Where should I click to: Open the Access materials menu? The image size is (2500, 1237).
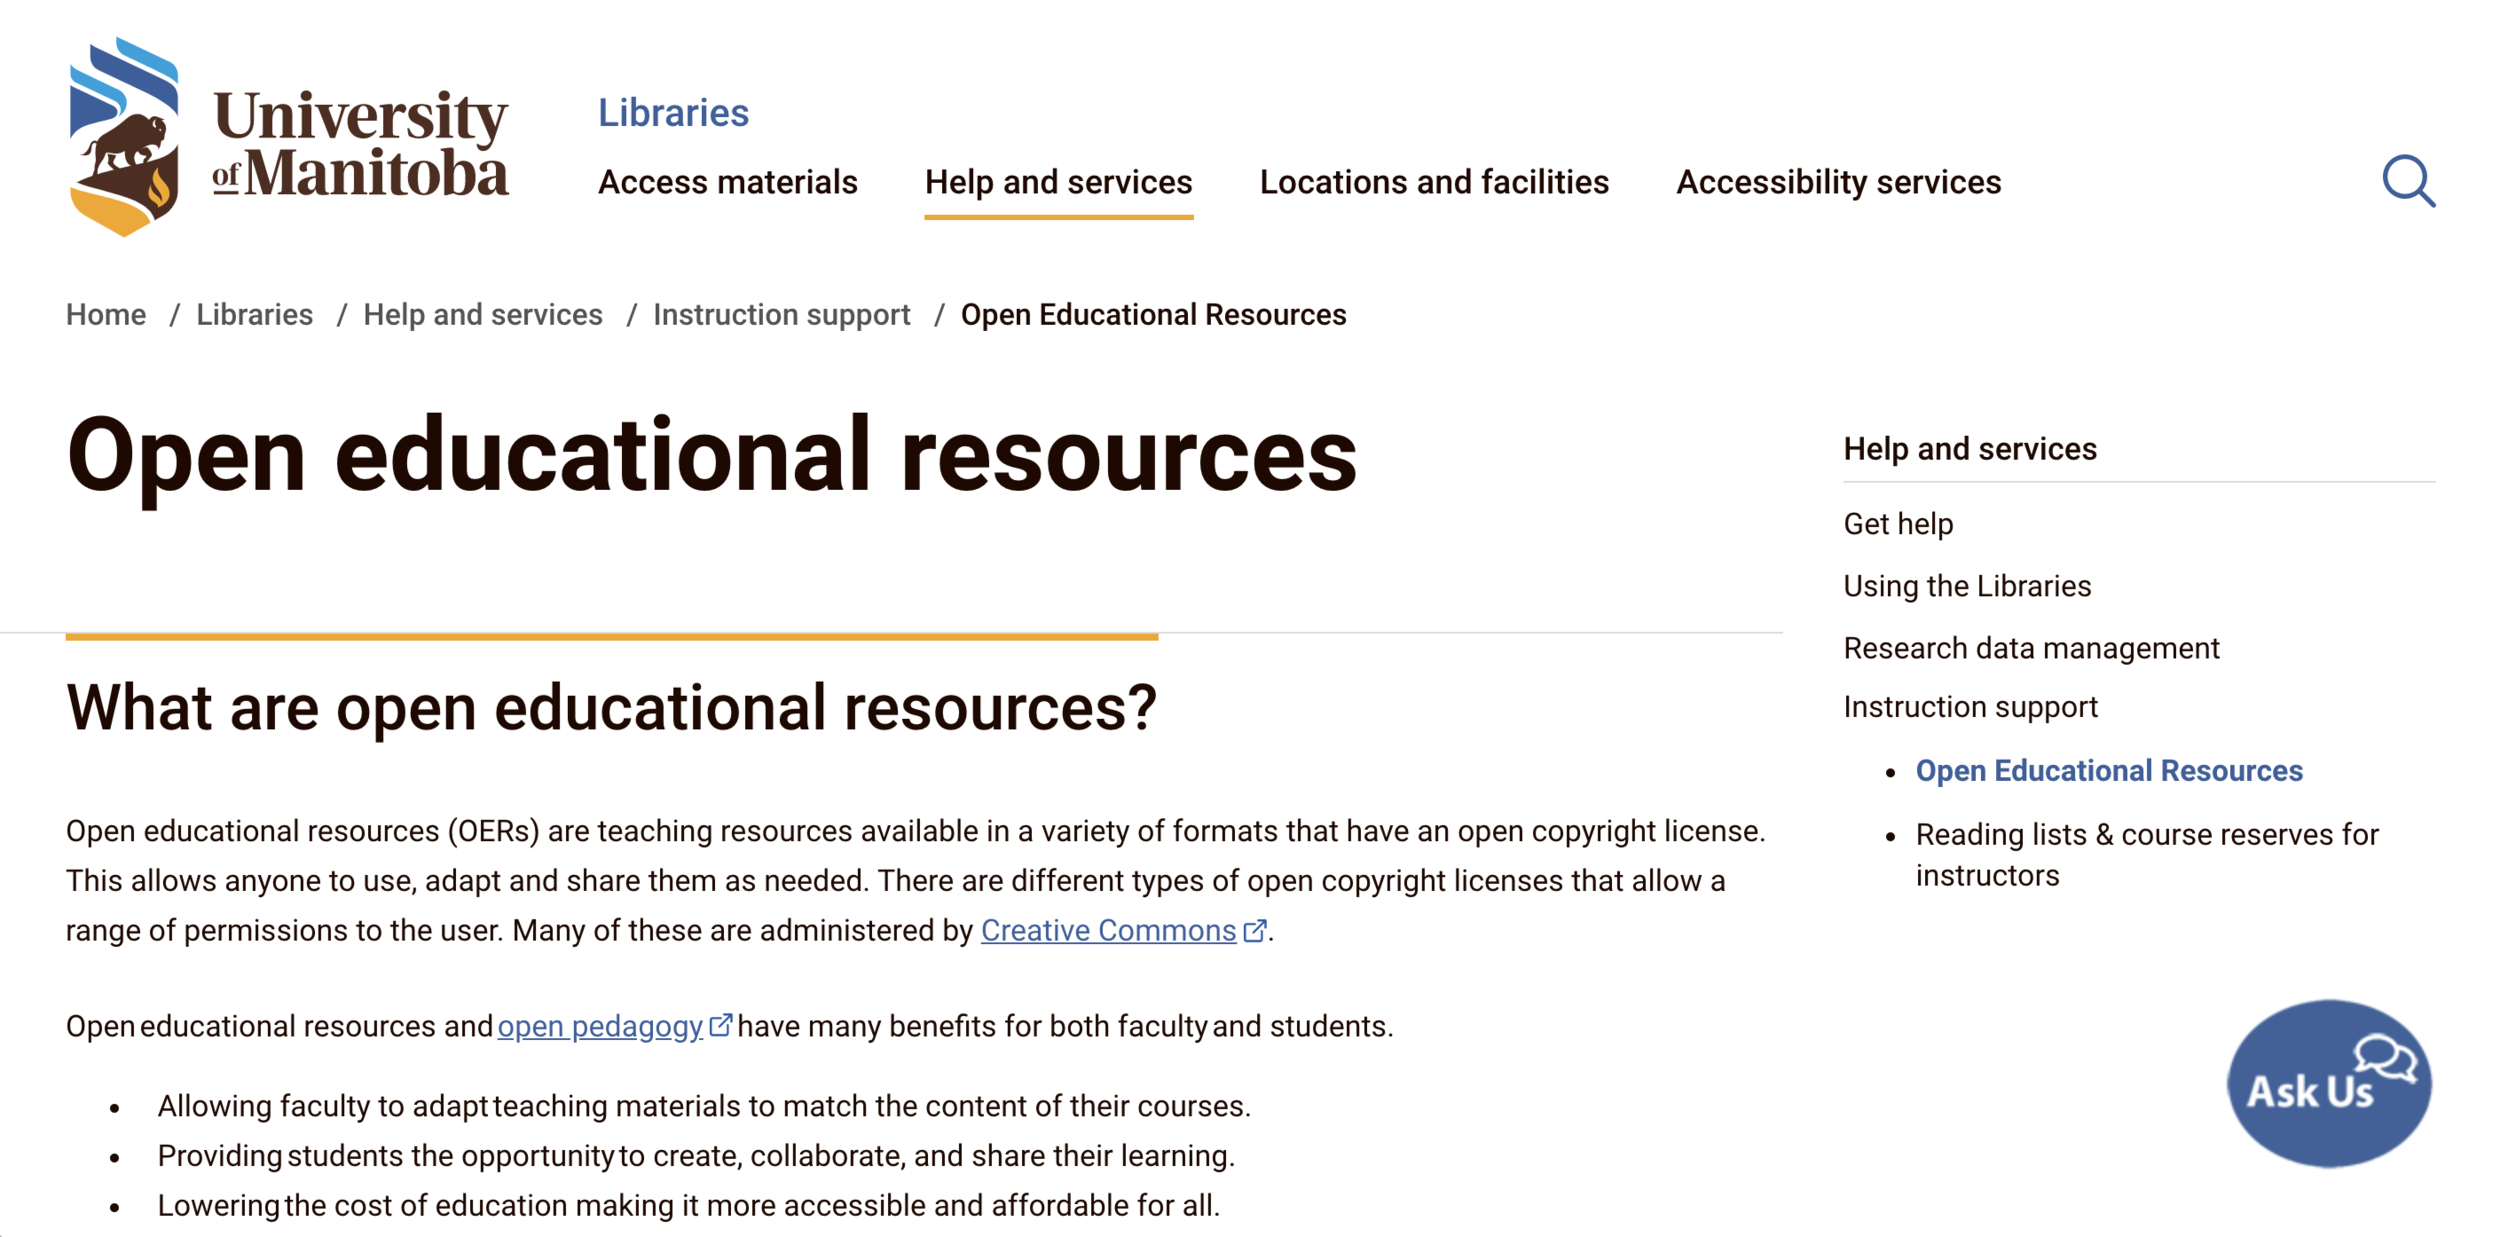[x=727, y=182]
